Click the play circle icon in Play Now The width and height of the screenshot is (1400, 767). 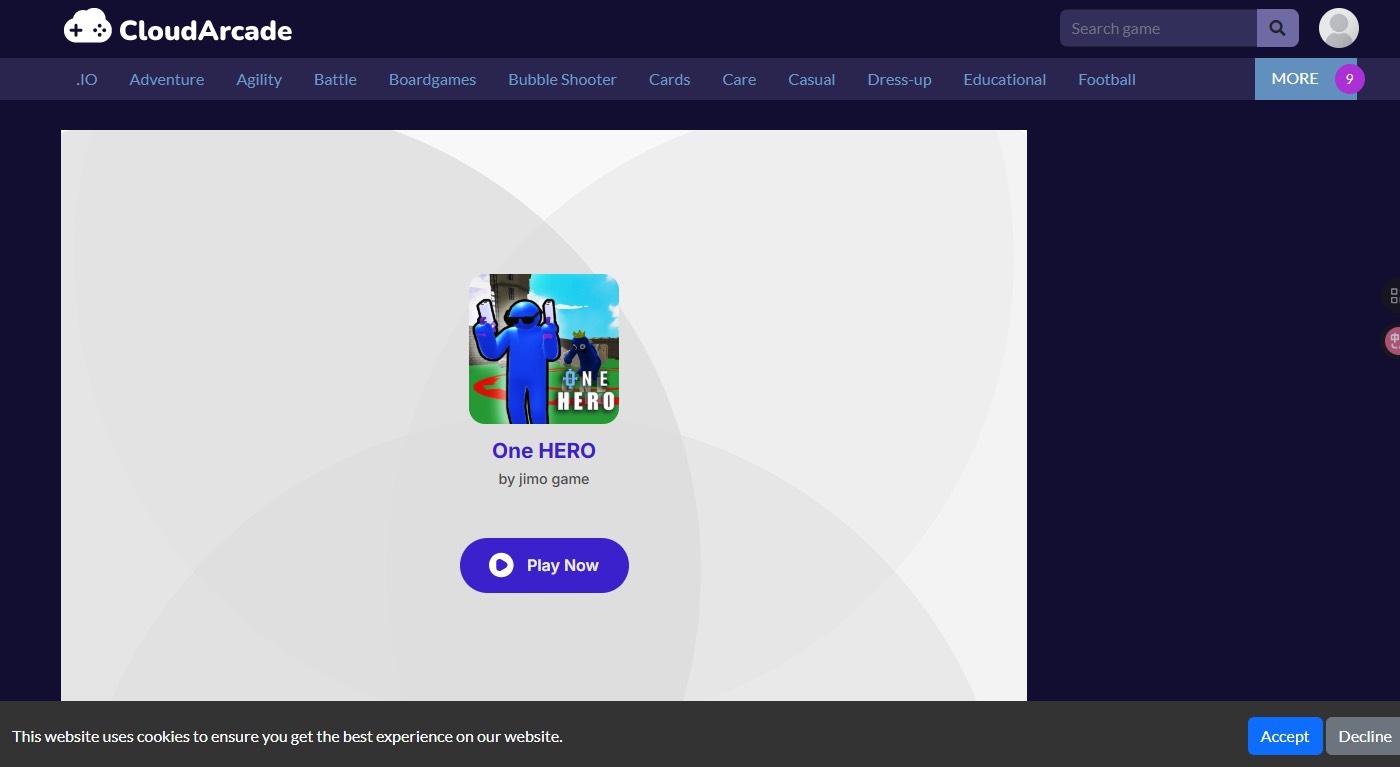(x=501, y=565)
